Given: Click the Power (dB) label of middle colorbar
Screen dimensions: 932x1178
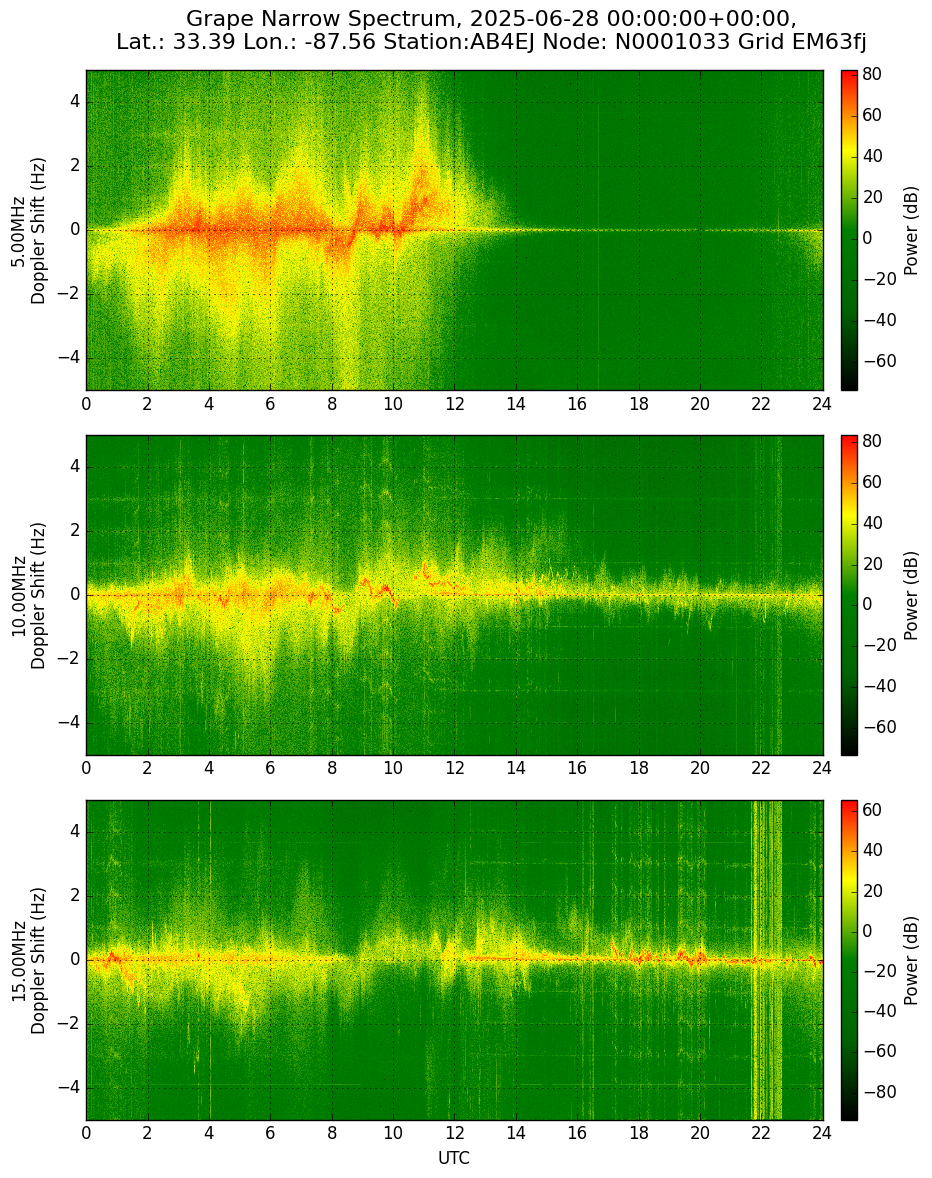Looking at the screenshot, I should (911, 595).
